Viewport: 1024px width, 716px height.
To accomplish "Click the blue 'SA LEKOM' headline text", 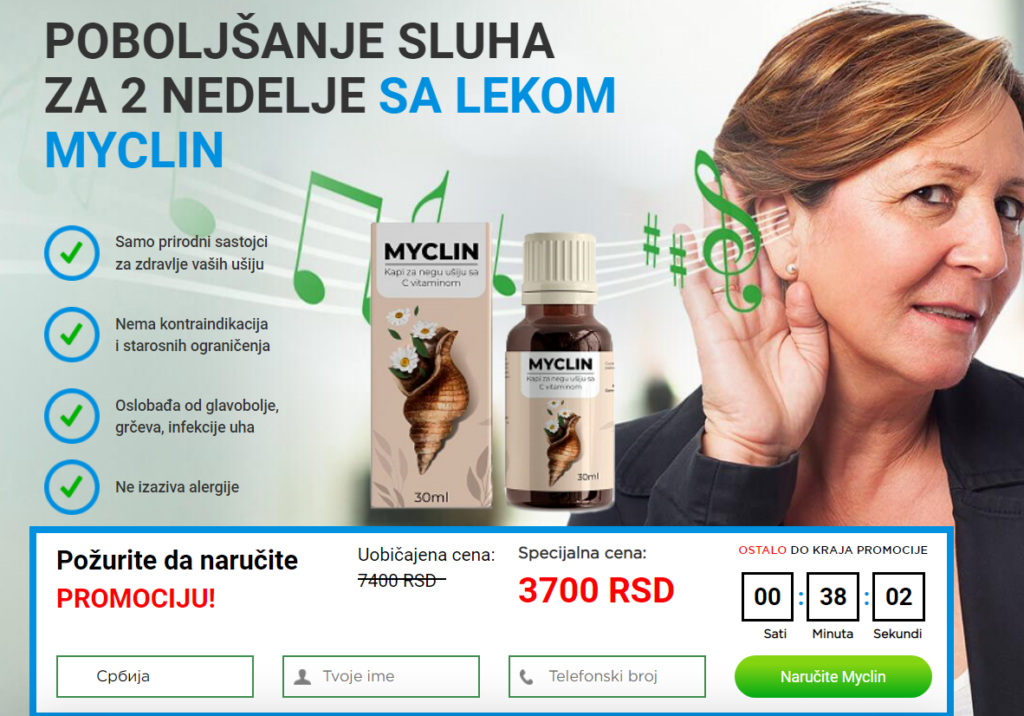I will pos(497,95).
